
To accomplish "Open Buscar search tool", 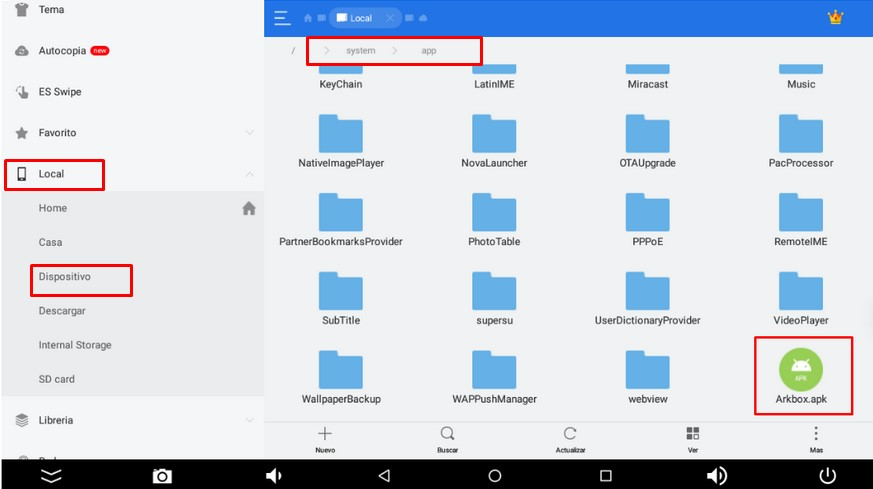I will click(447, 434).
